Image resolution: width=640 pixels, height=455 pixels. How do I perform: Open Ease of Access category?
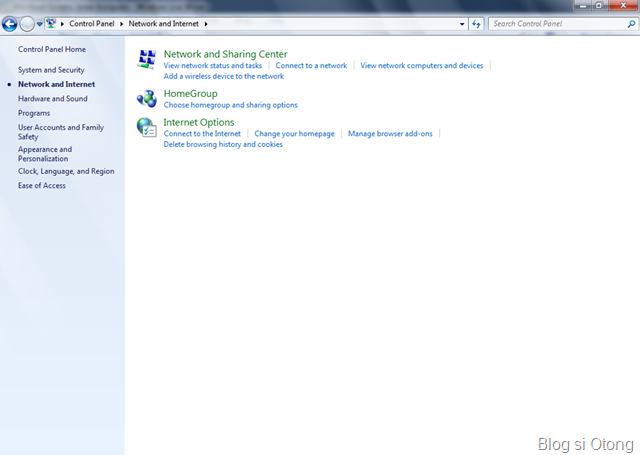[42, 185]
